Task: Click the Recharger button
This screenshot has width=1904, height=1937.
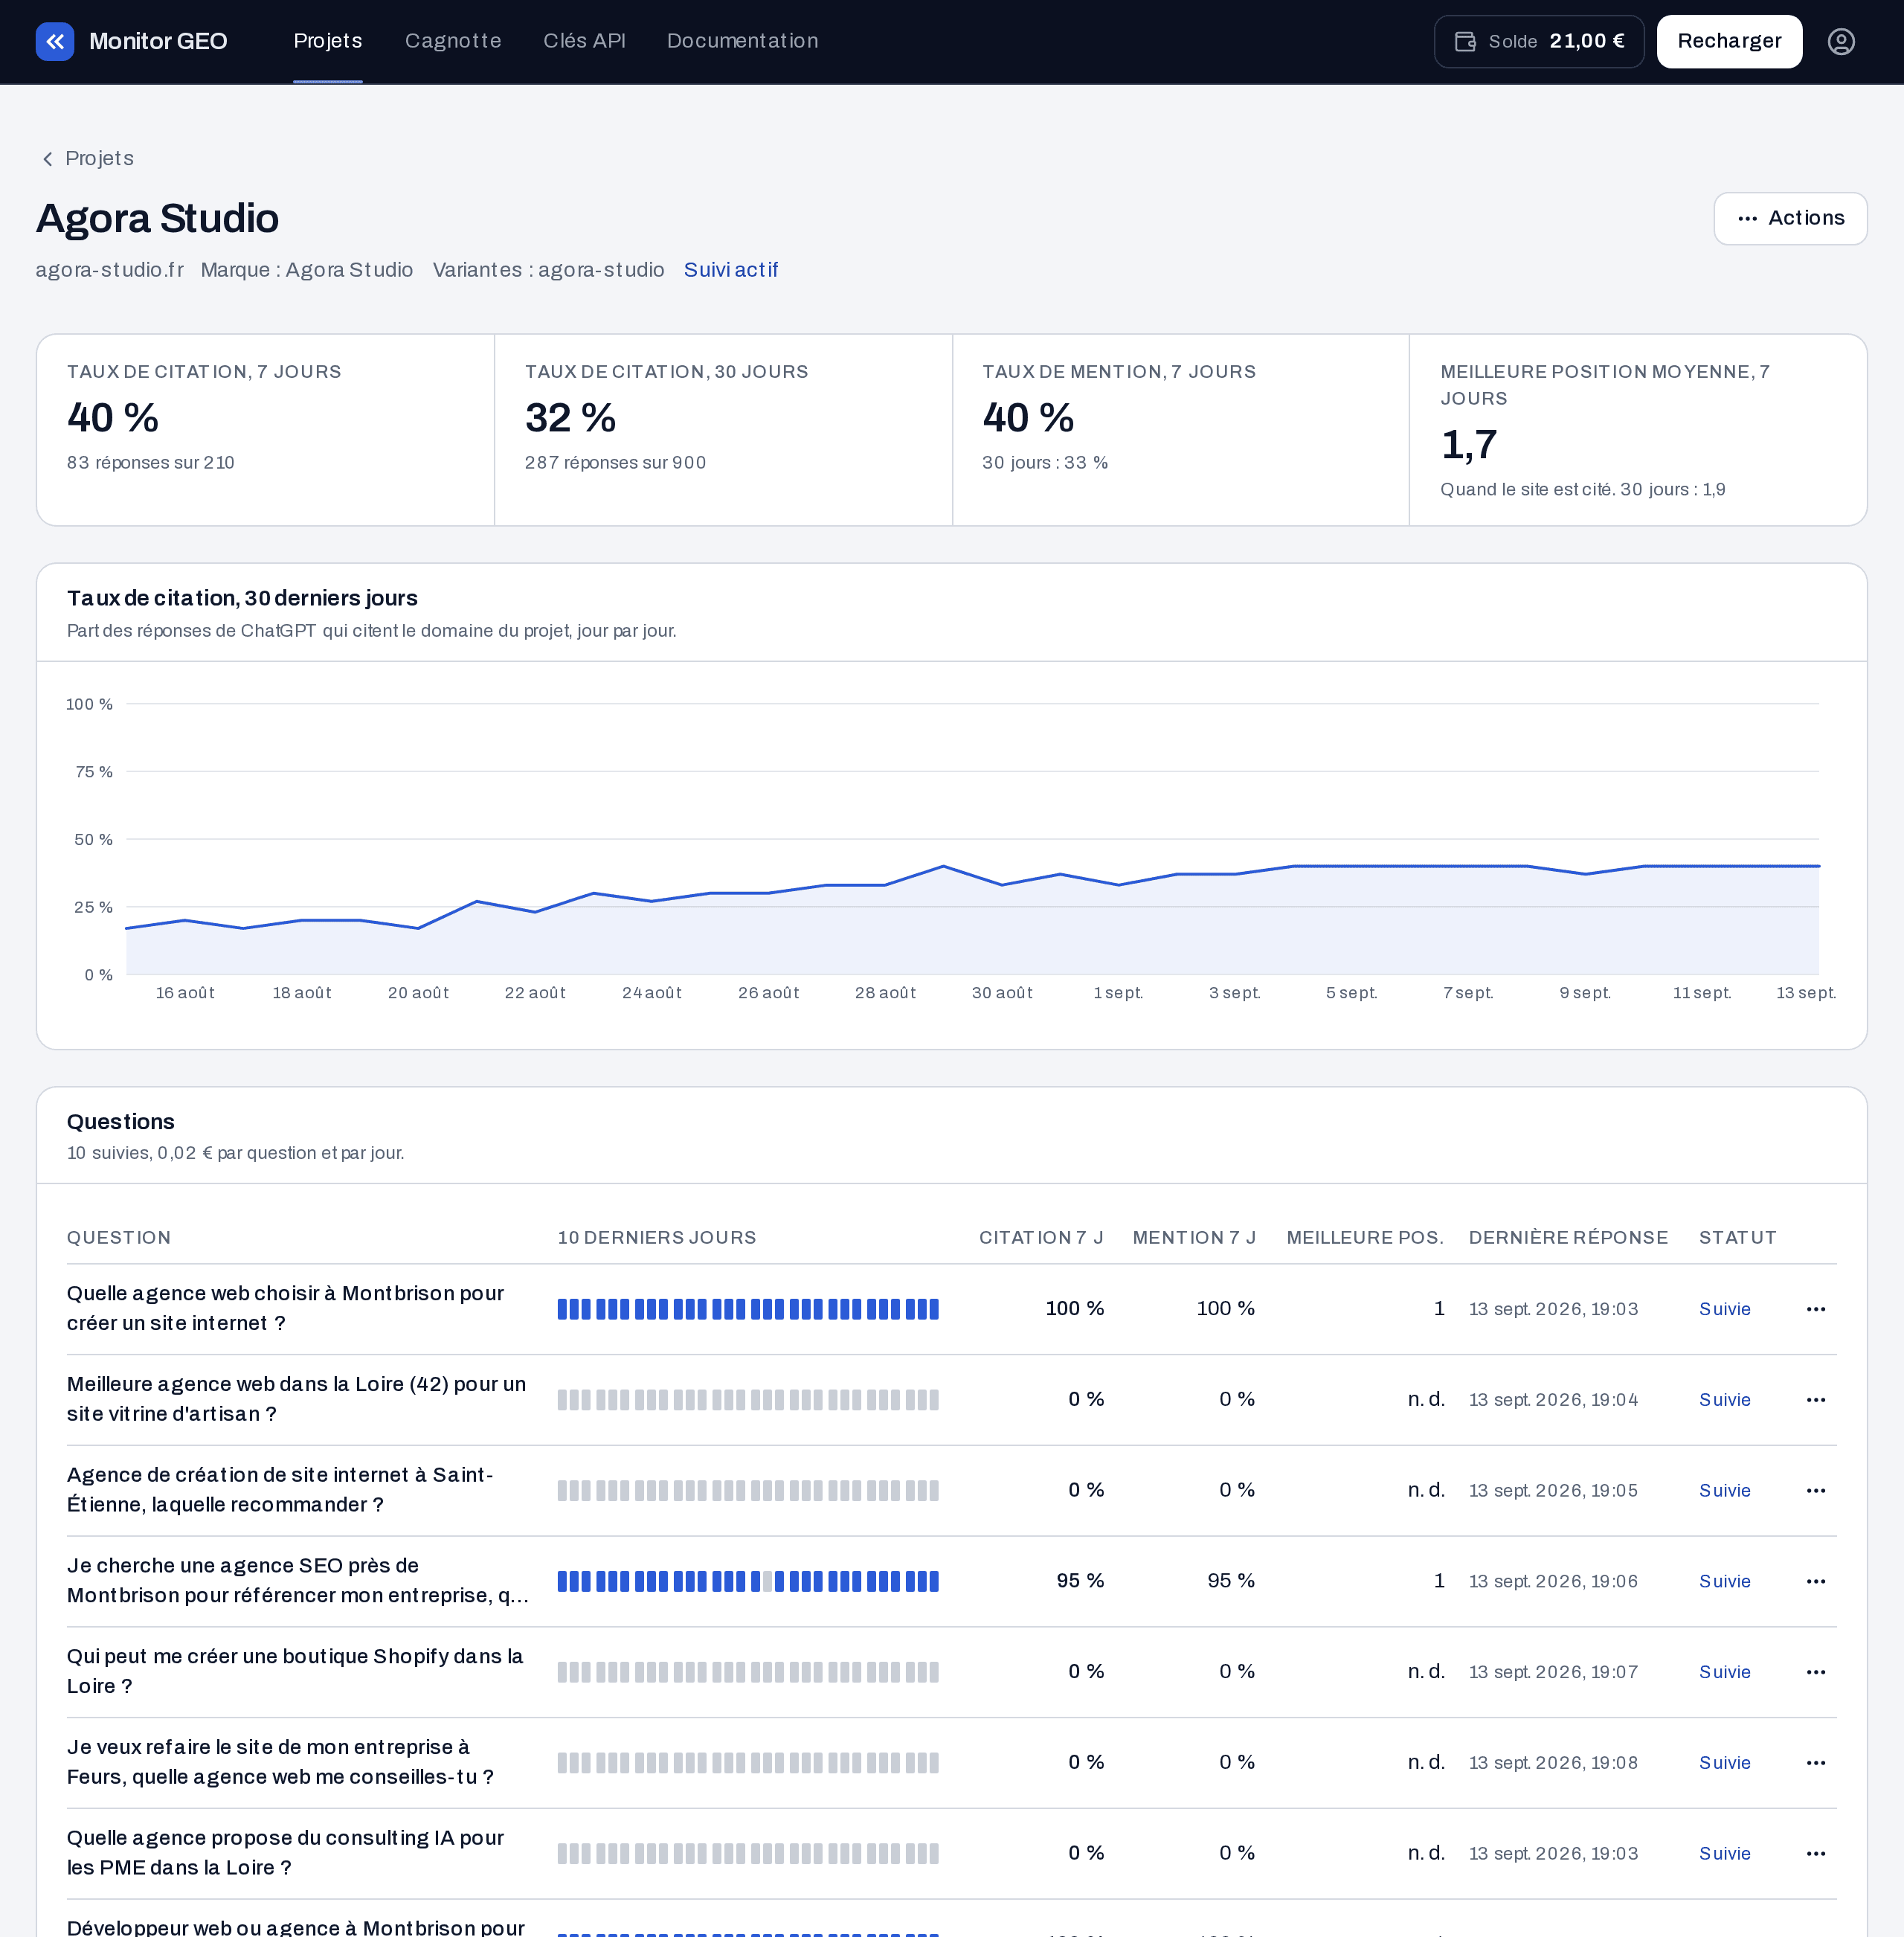Action: 1729,41
